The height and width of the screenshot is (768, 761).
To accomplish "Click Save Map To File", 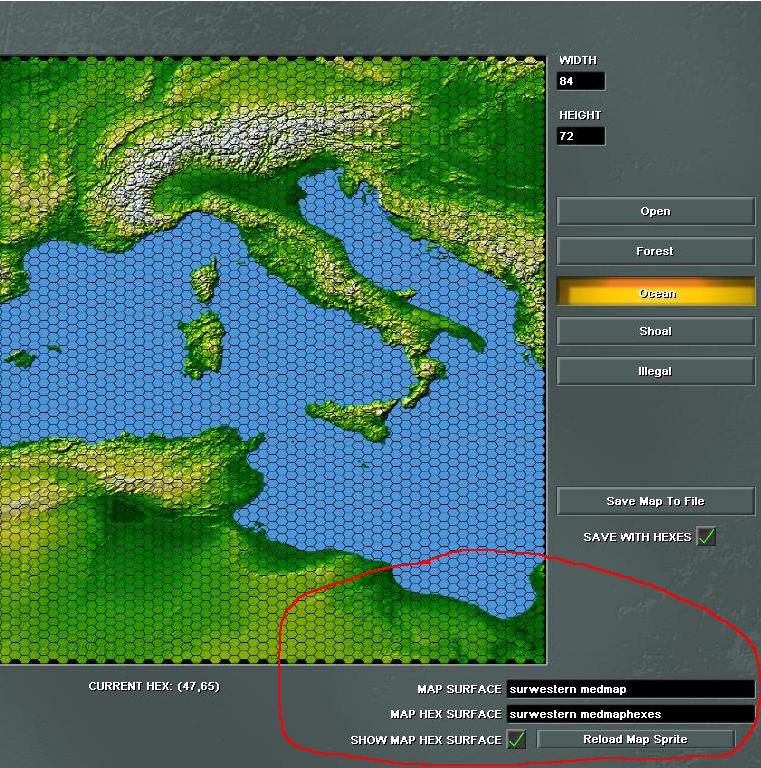I will tap(655, 501).
